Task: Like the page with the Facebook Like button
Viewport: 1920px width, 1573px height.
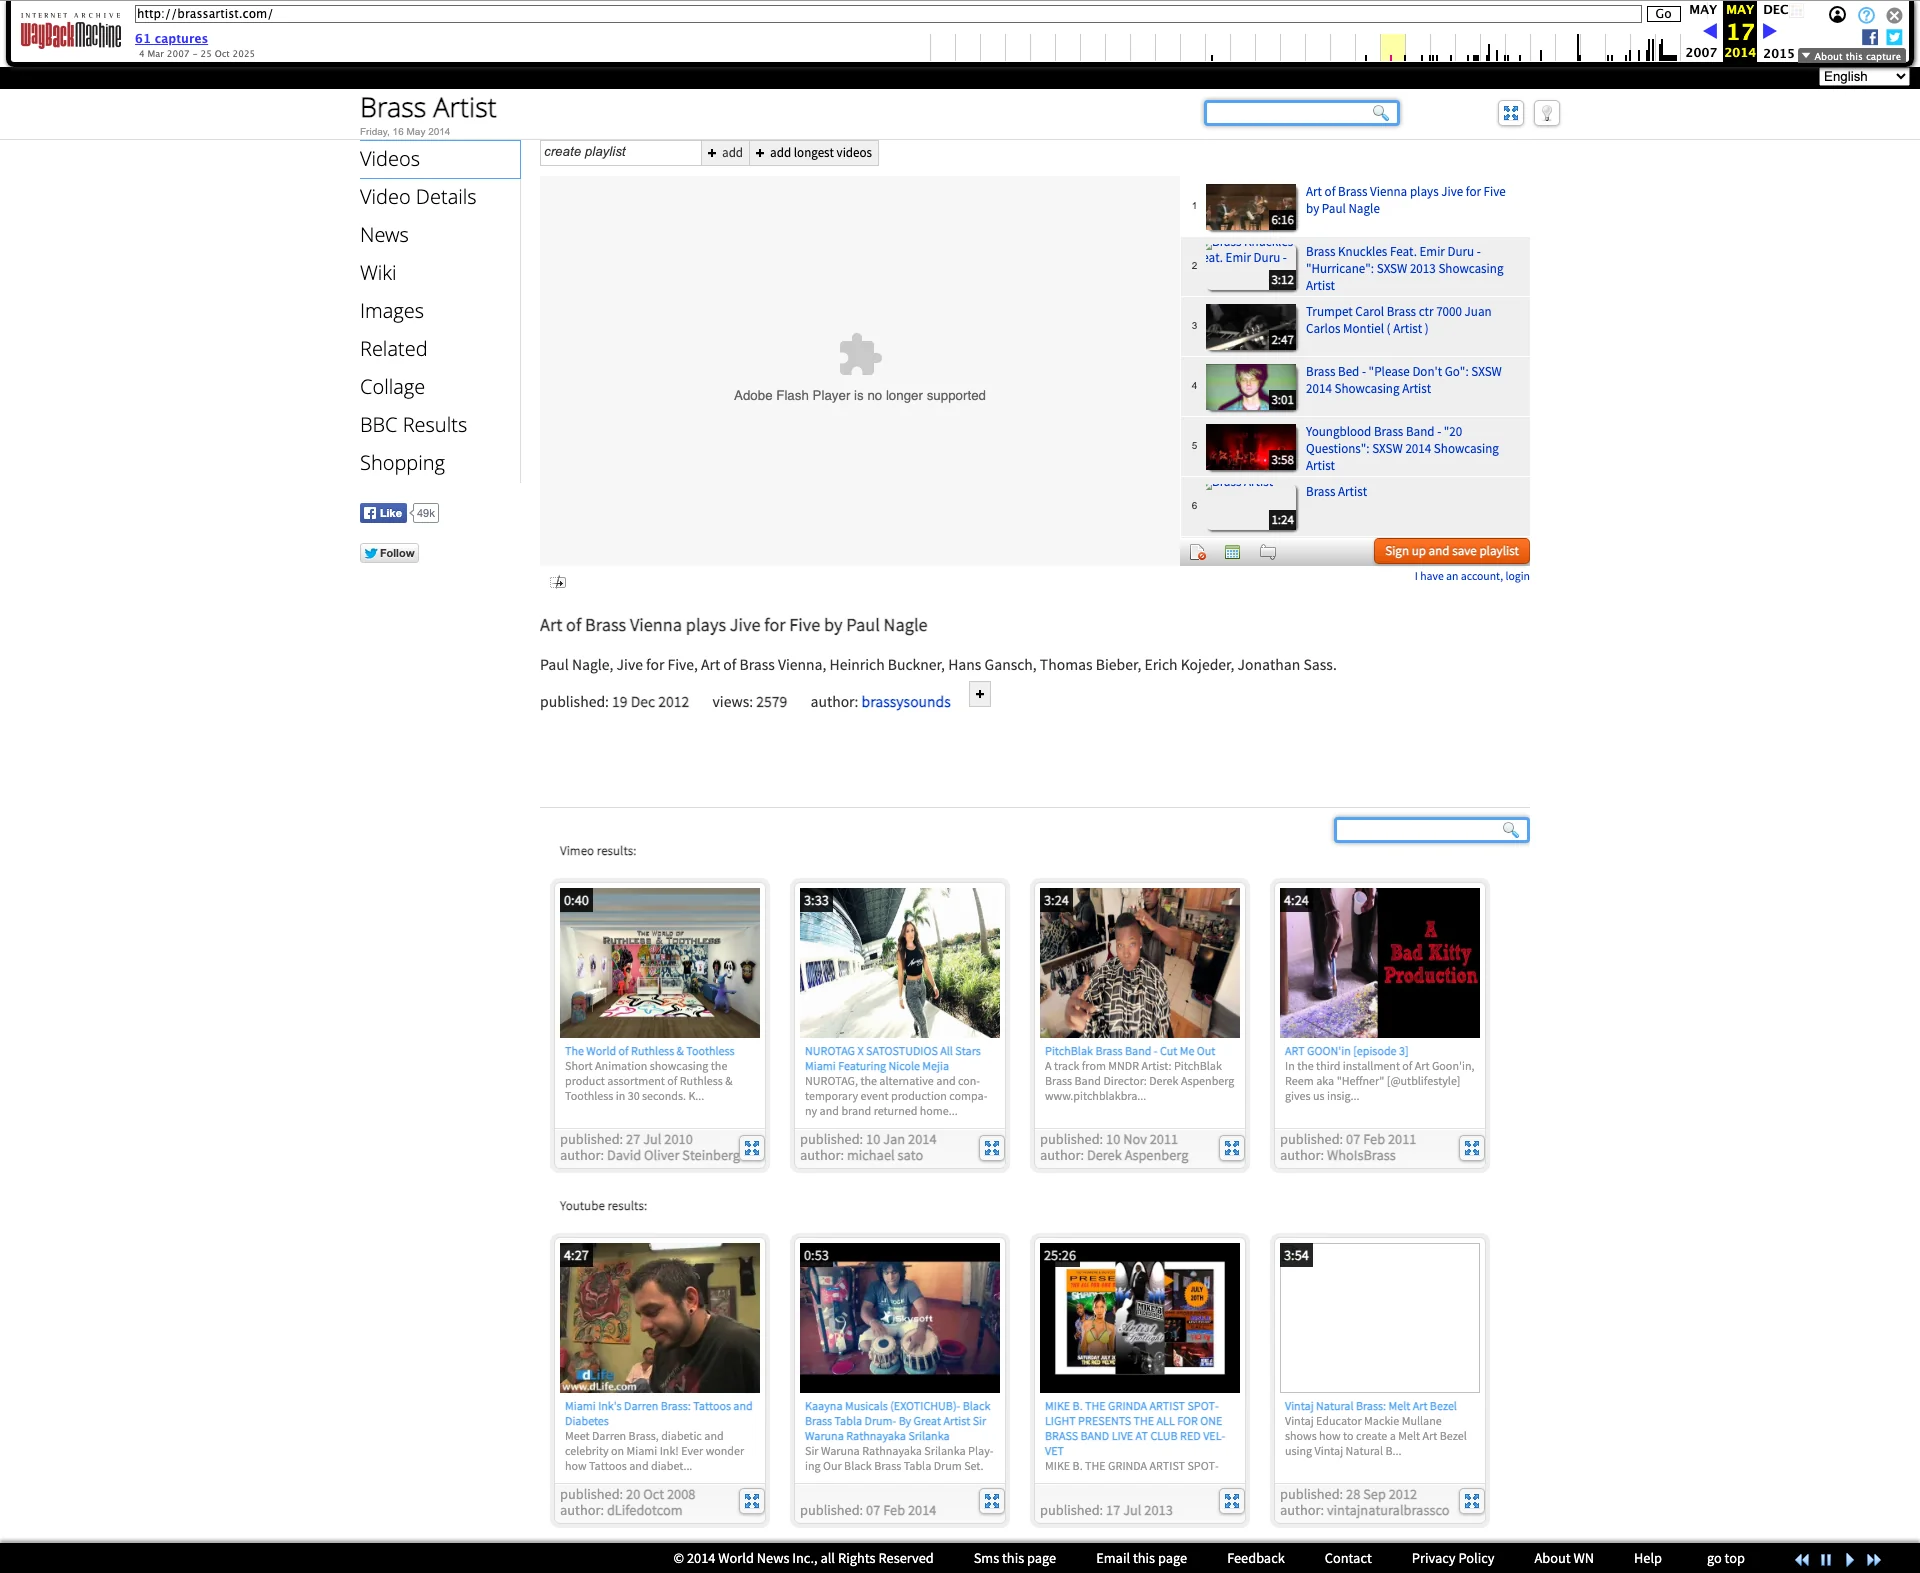Action: tap(383, 512)
